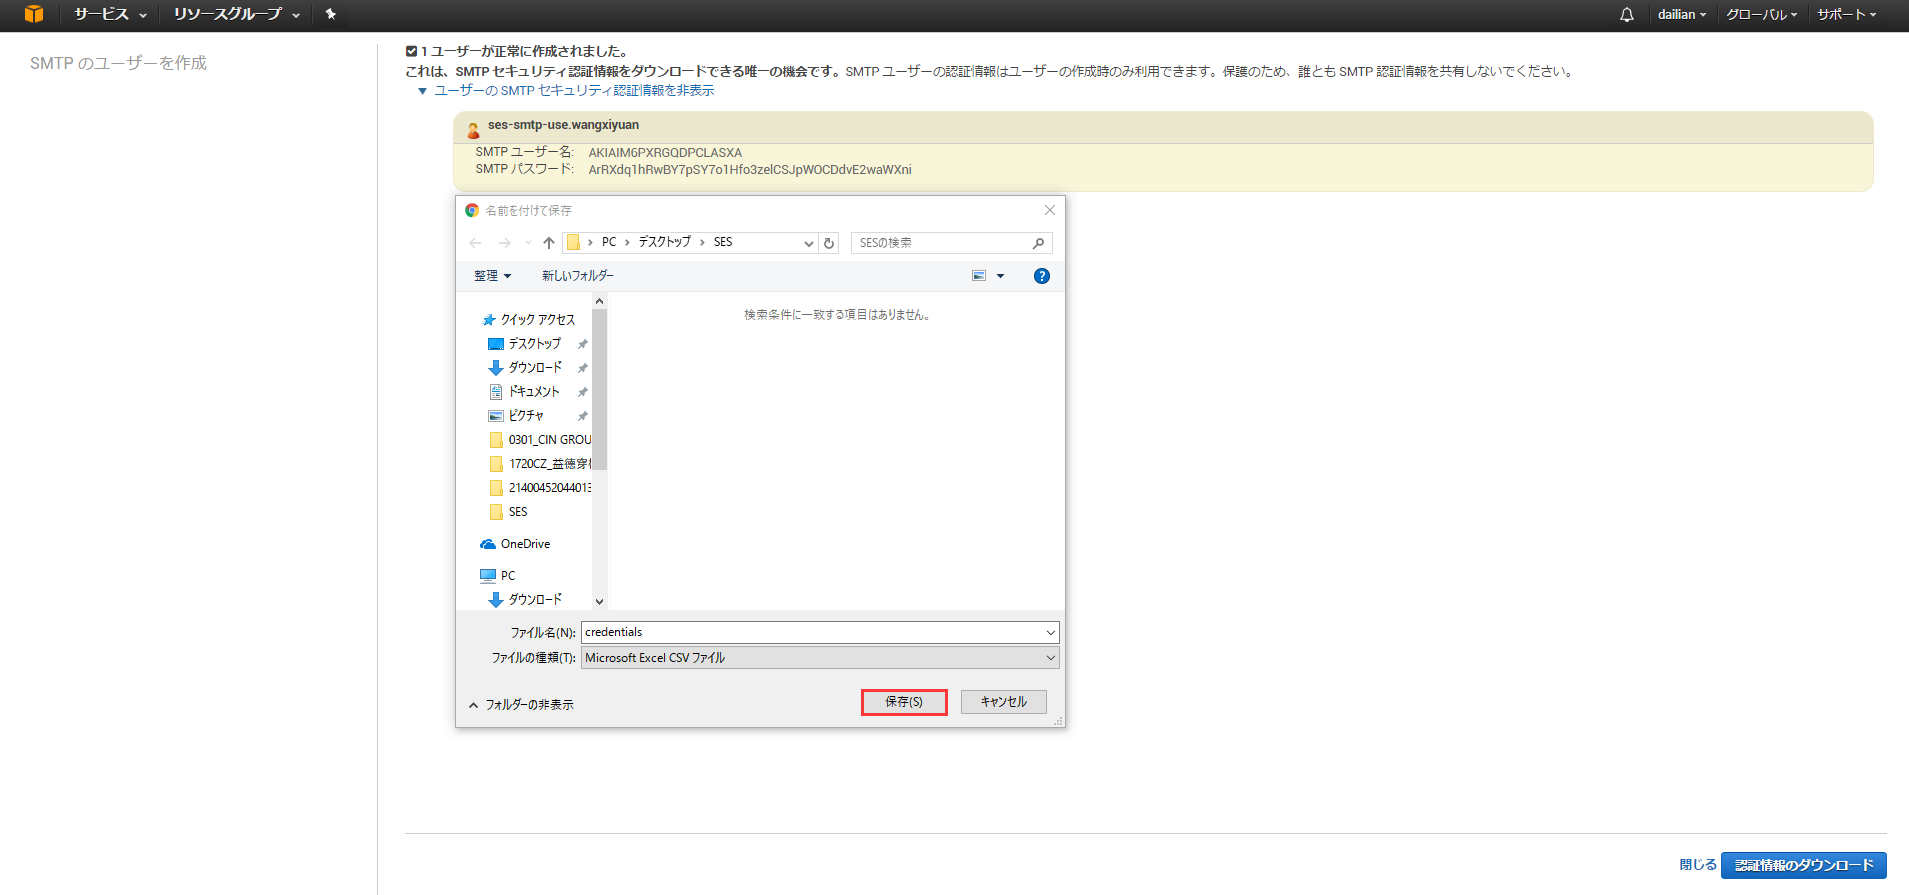Hide folders using フォルダーの非表示 toggle

(x=520, y=705)
